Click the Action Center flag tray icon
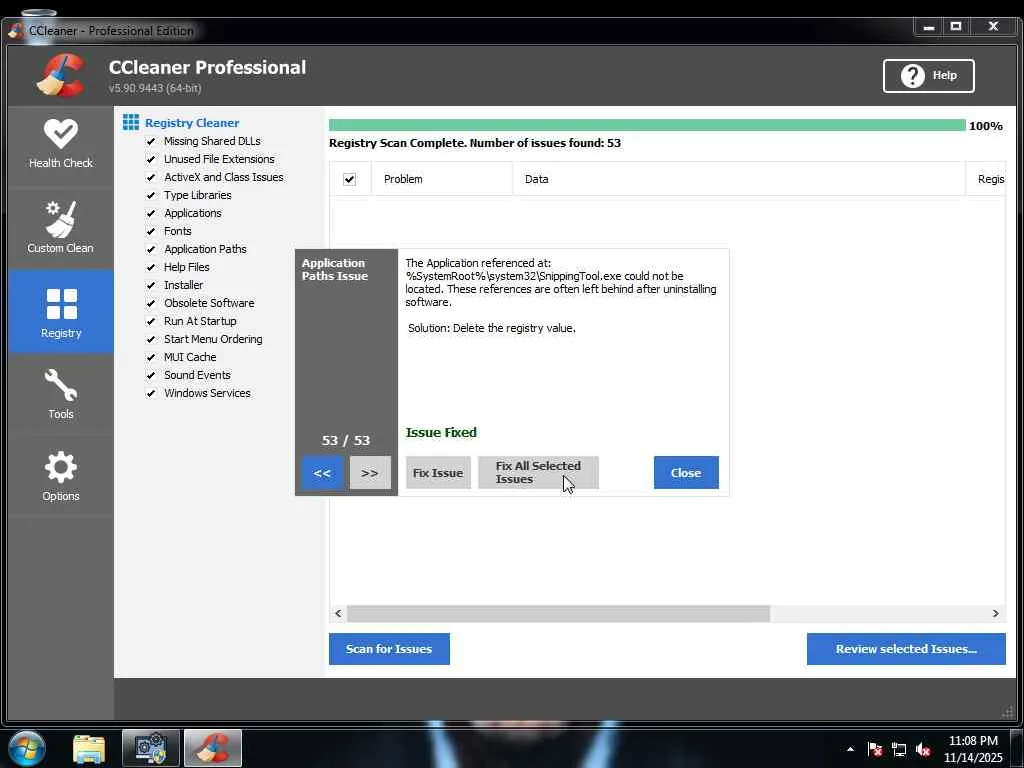Image resolution: width=1024 pixels, height=768 pixels. click(x=874, y=749)
